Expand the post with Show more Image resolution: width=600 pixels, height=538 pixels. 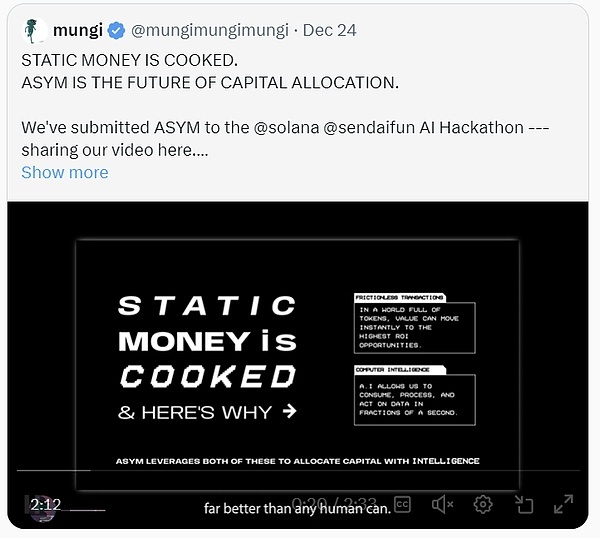pyautogui.click(x=64, y=172)
